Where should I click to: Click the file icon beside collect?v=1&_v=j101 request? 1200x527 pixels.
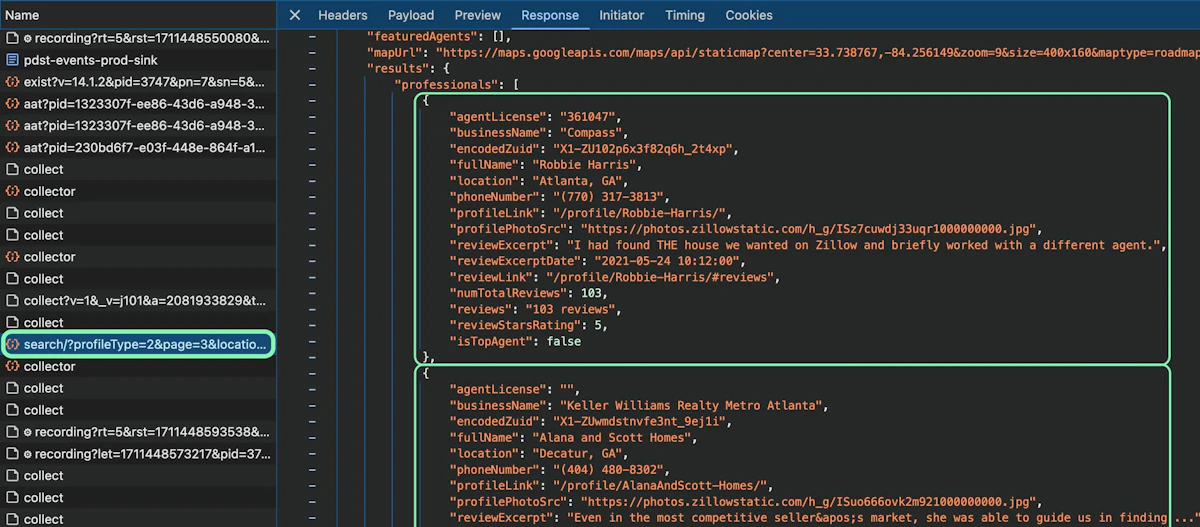tap(13, 301)
